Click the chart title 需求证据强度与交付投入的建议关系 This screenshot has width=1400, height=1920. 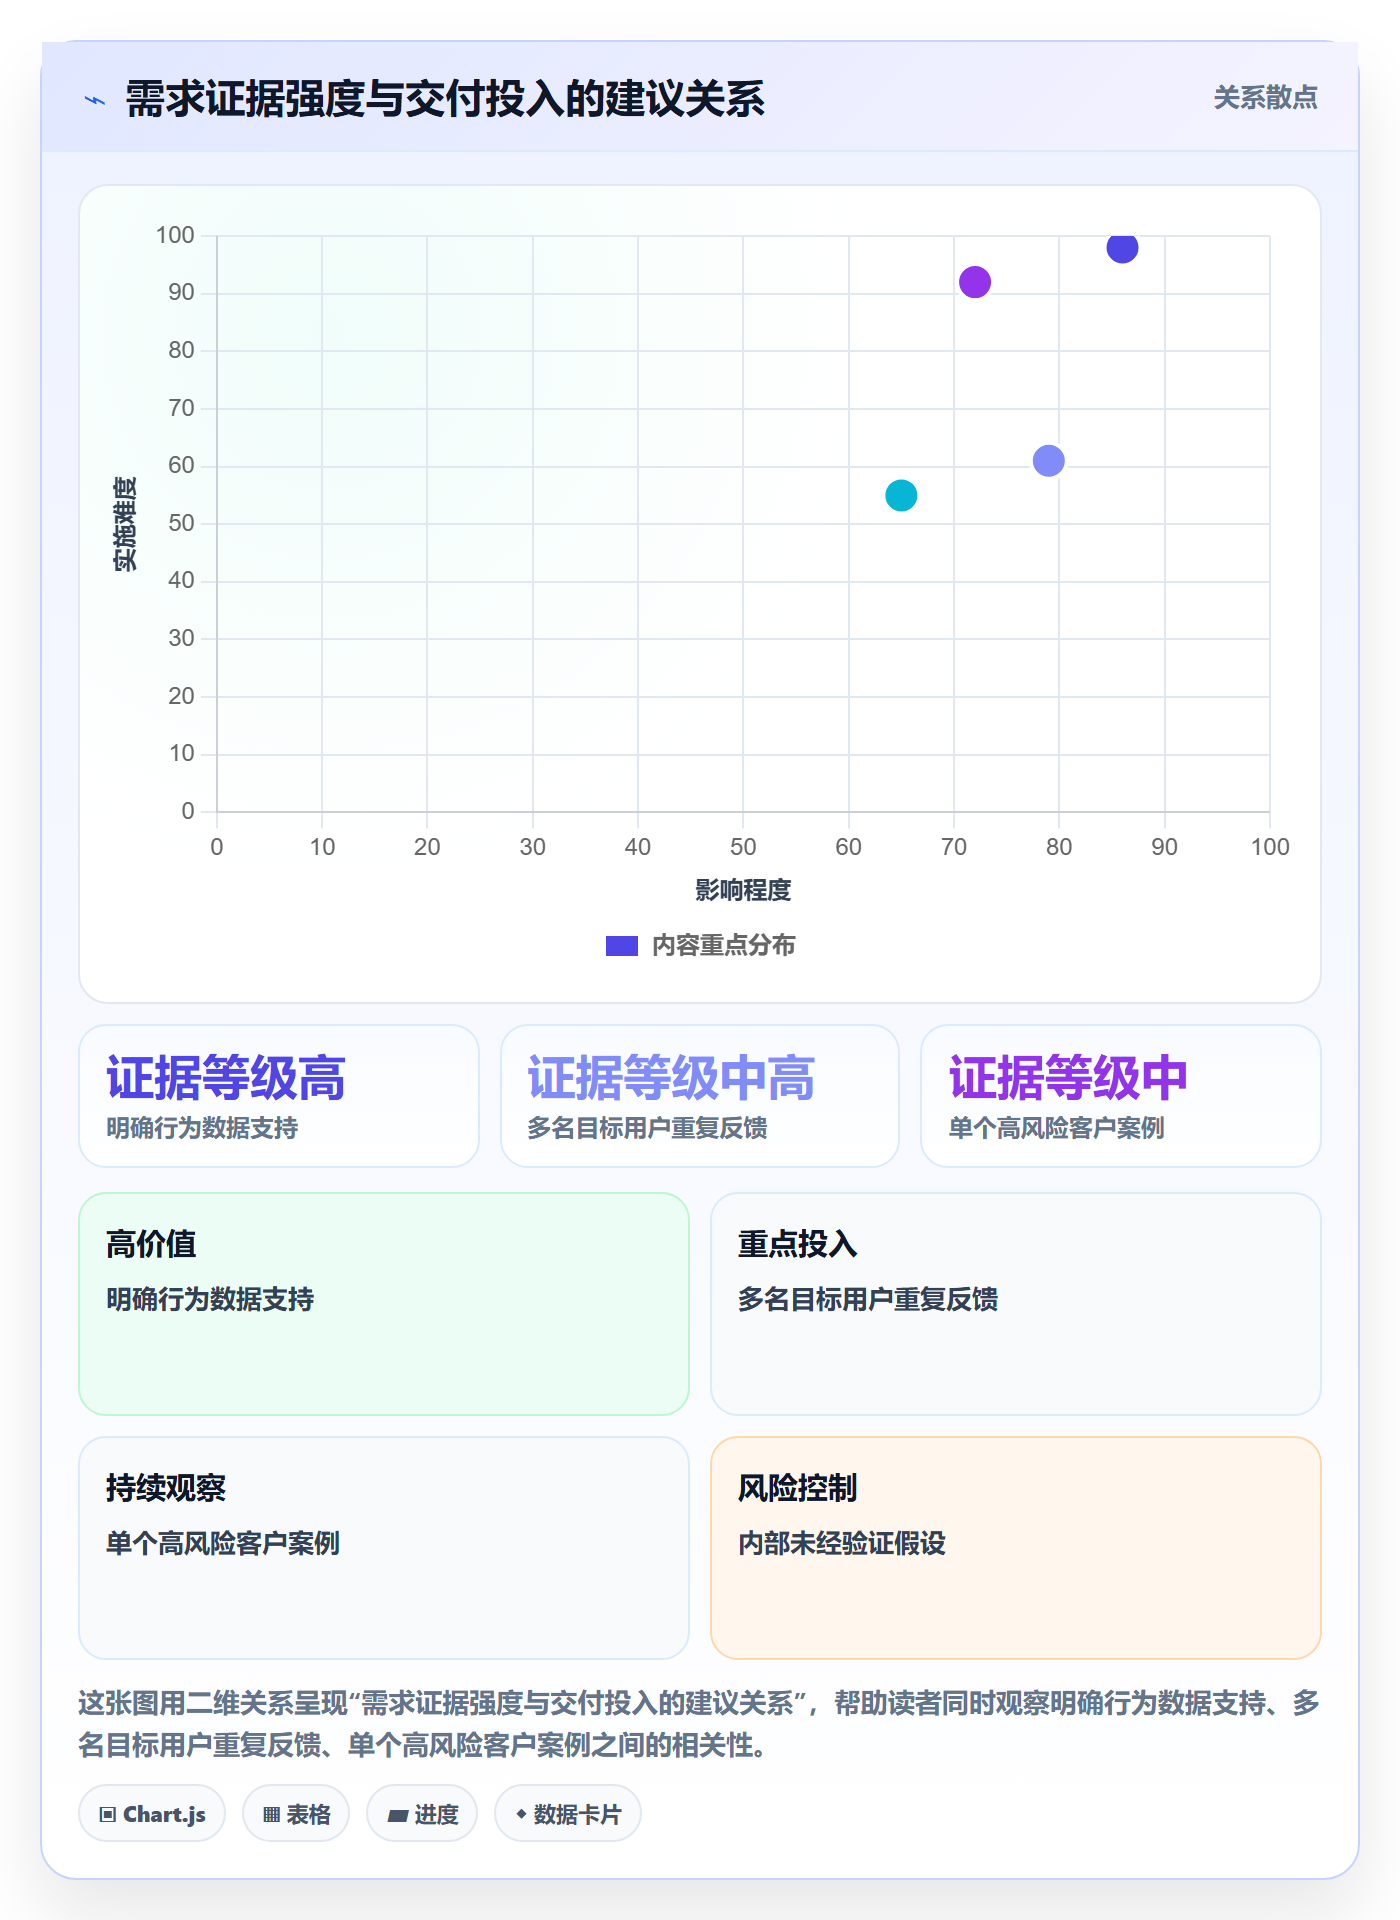tap(445, 99)
